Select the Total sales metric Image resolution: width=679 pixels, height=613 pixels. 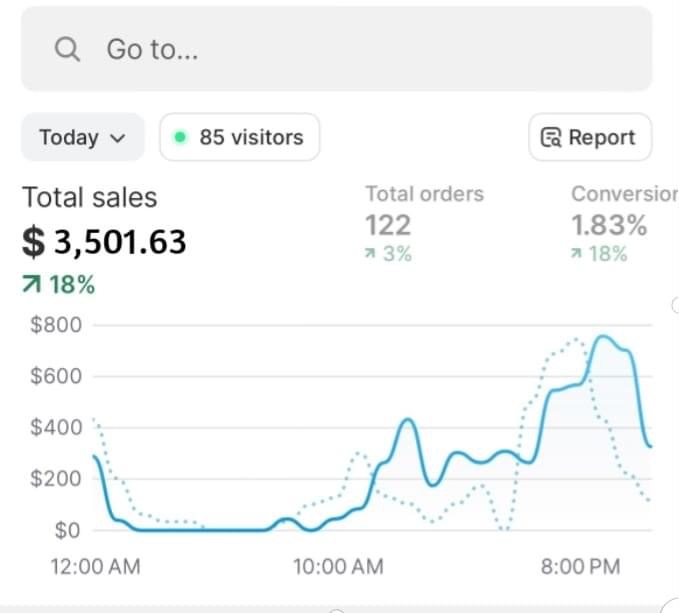90,198
